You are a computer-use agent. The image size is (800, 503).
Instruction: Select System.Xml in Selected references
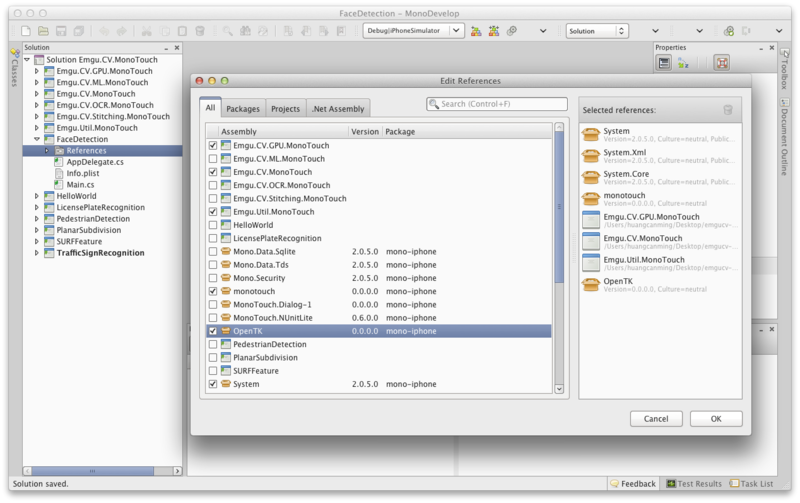(x=660, y=156)
